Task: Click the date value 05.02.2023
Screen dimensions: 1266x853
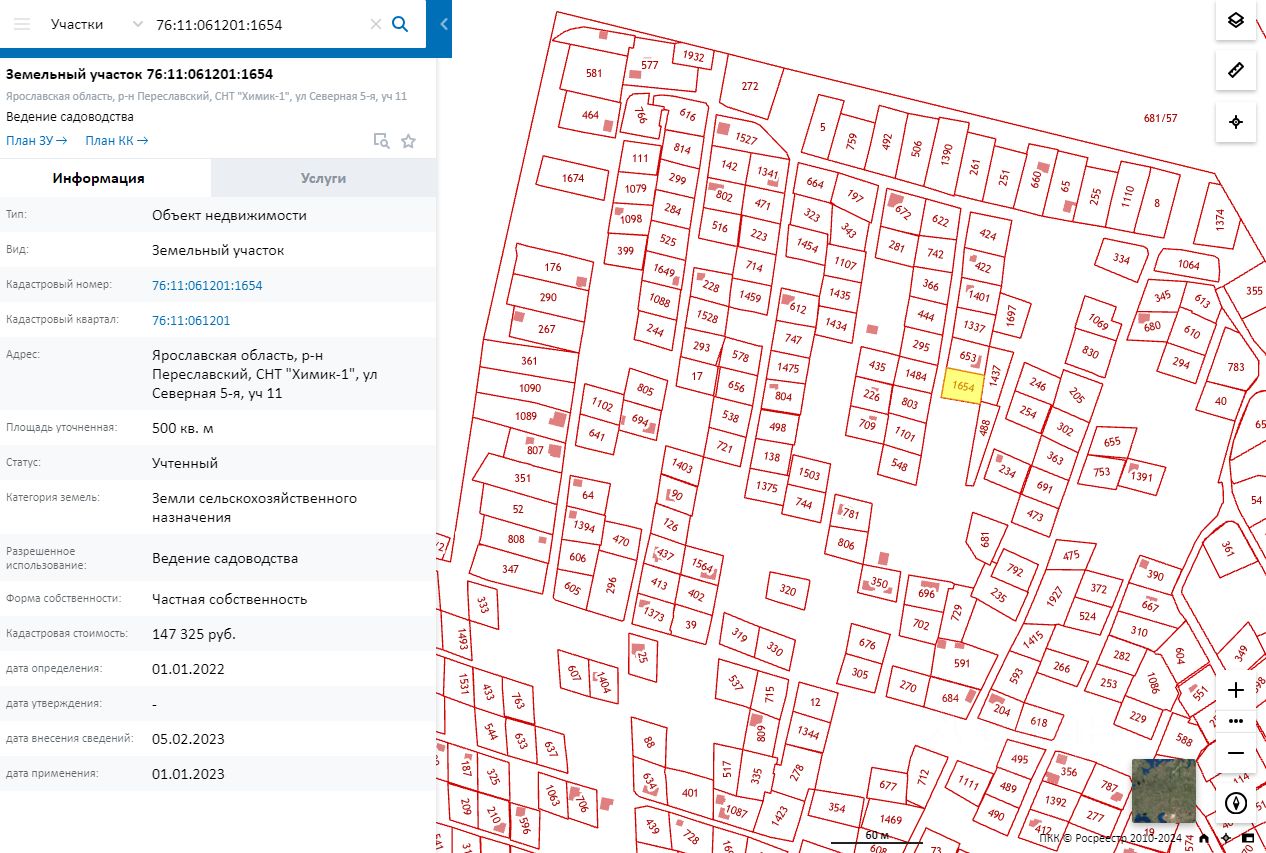Action: click(x=188, y=739)
